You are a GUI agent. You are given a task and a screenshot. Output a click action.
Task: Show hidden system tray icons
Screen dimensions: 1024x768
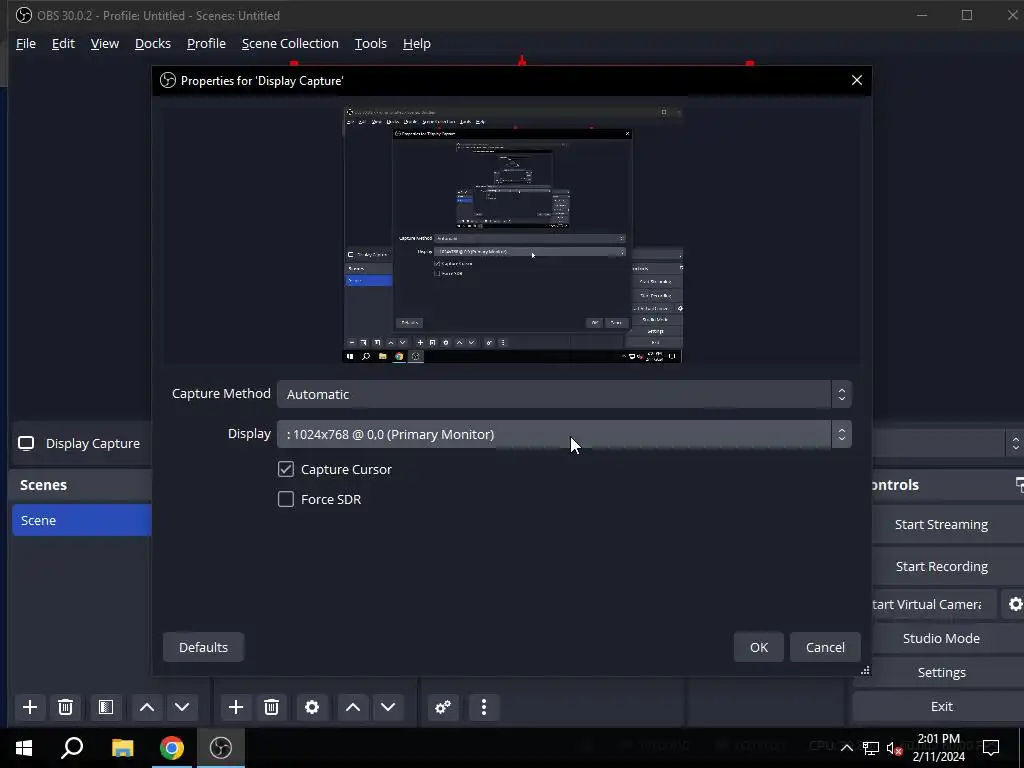coord(846,748)
